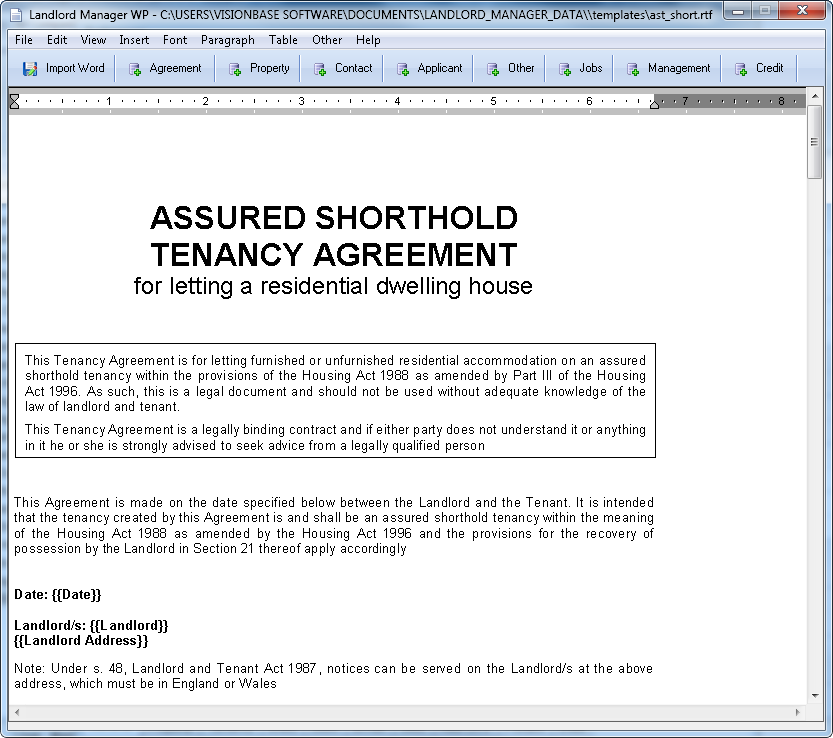Click the 'legally binding contract' paragraph in box
This screenshot has width=833, height=738.
335,437
